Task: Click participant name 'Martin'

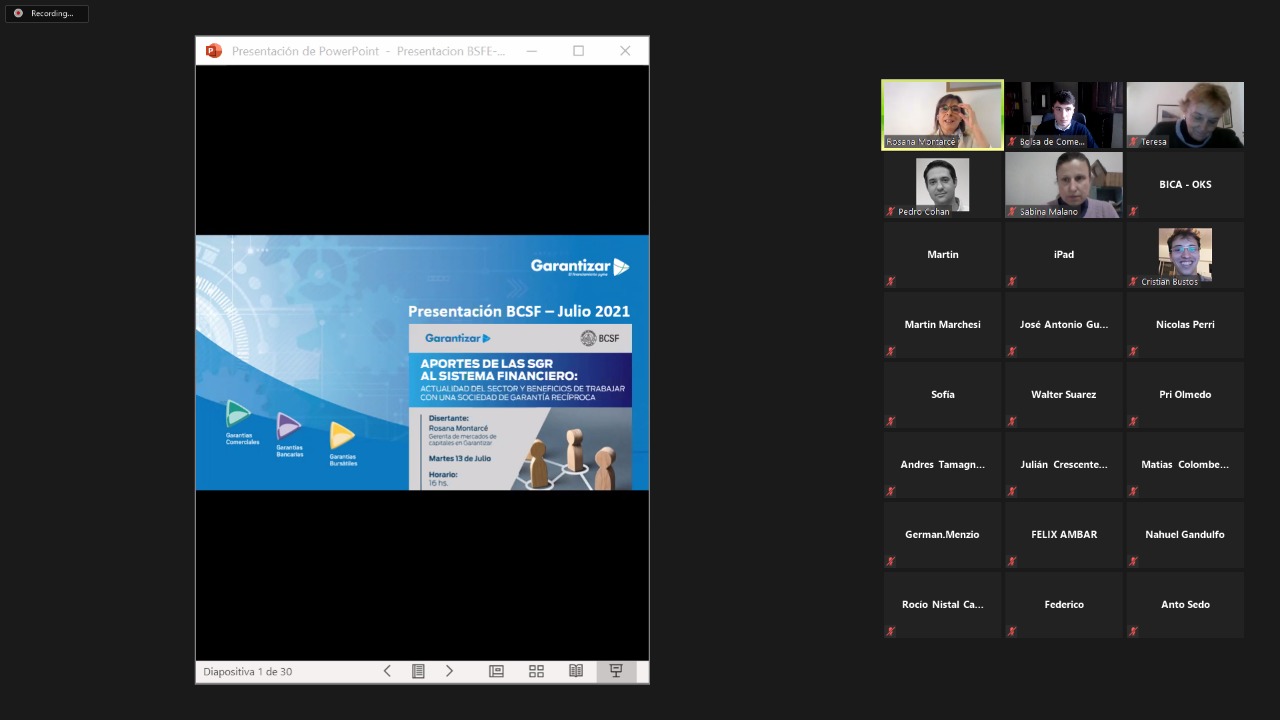Action: 942,254
